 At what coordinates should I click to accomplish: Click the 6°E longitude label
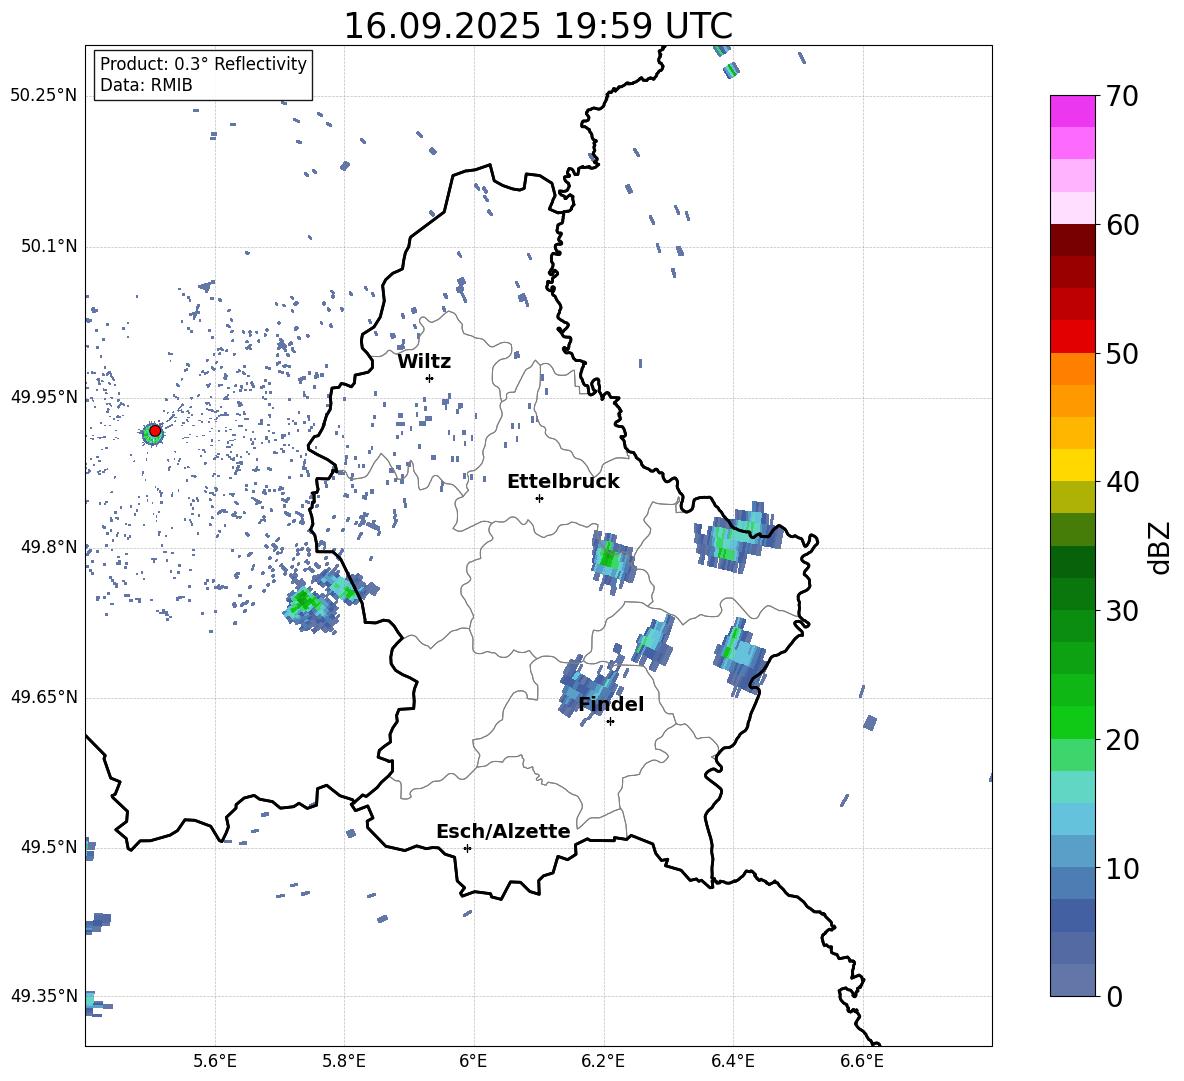coord(474,1061)
